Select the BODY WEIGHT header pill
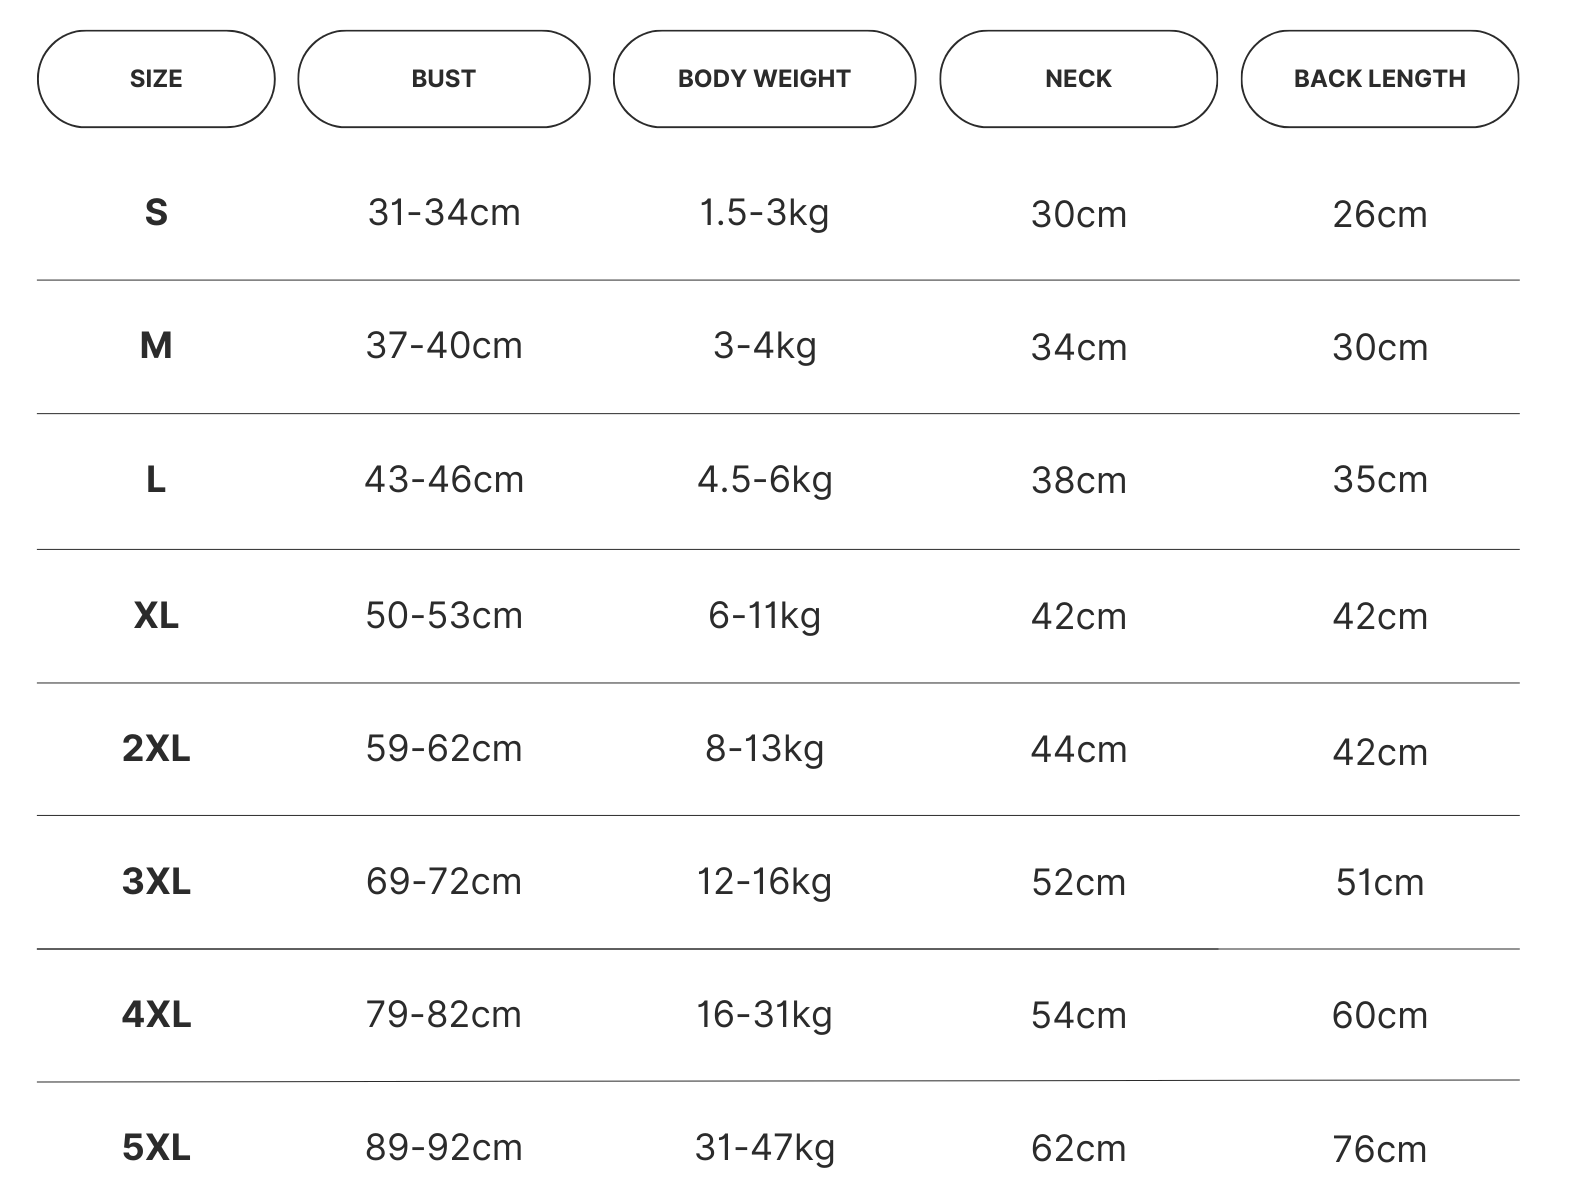The image size is (1571, 1200). [764, 79]
